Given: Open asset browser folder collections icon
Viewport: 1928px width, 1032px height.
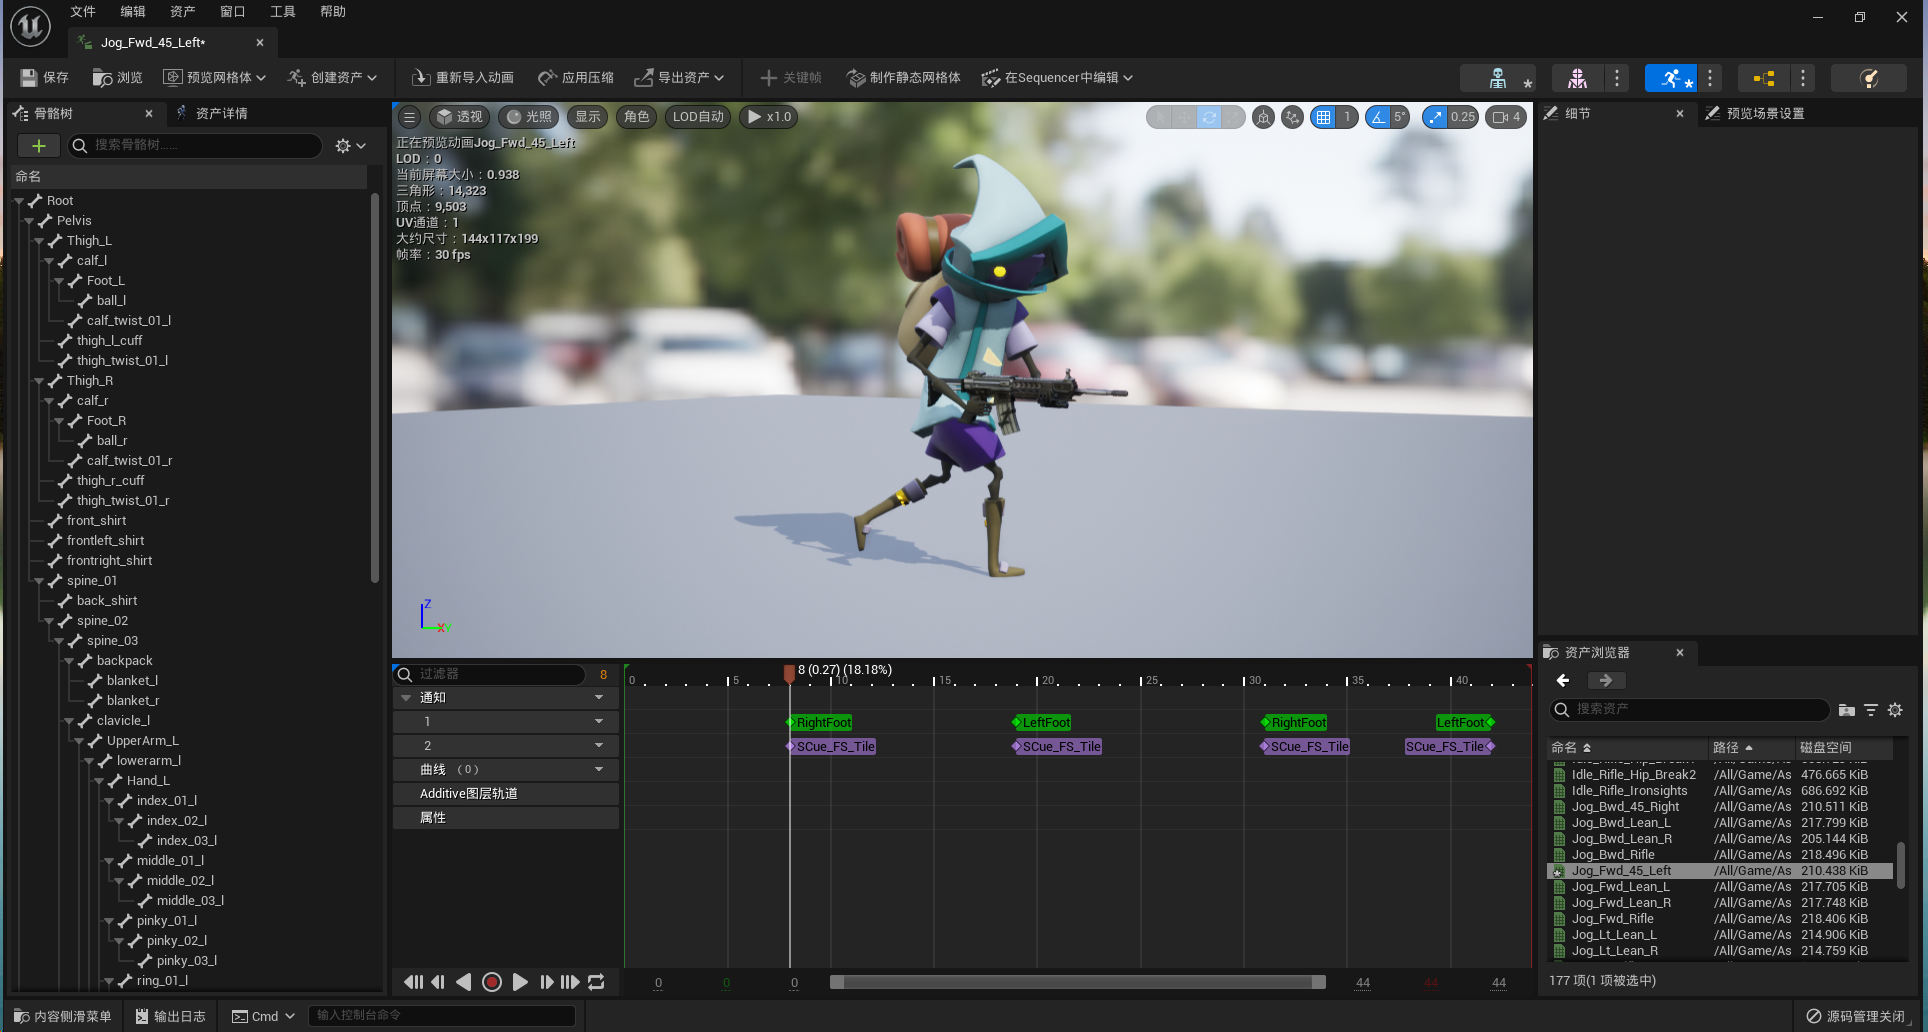Looking at the screenshot, I should (1847, 710).
